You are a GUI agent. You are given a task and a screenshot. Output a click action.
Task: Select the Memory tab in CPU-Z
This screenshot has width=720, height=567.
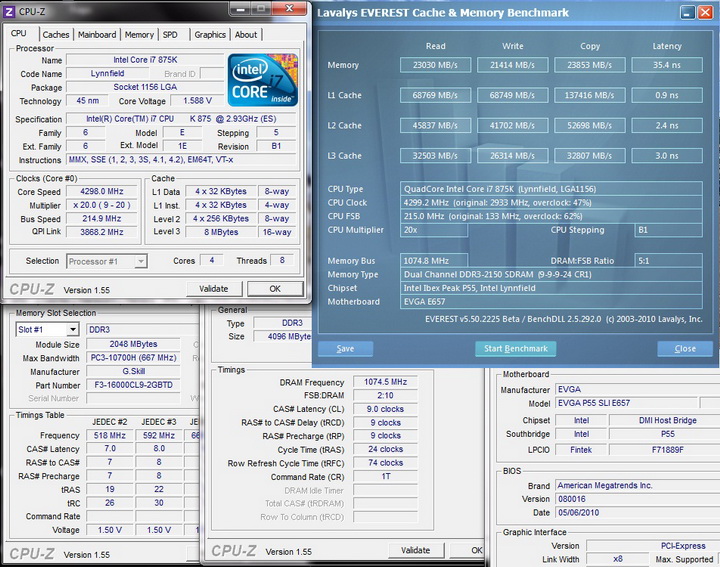pyautogui.click(x=139, y=34)
